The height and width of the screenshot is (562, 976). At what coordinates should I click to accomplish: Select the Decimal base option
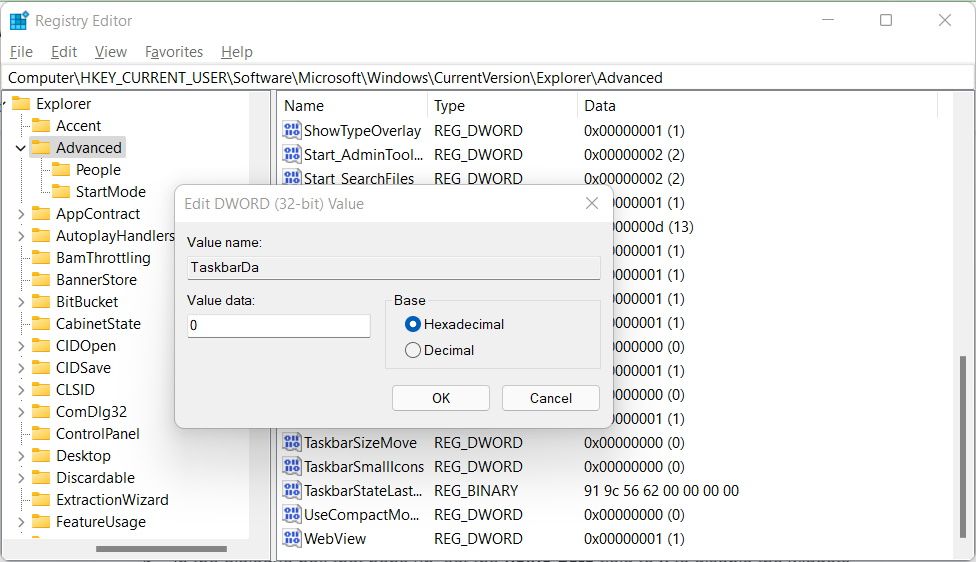[413, 350]
